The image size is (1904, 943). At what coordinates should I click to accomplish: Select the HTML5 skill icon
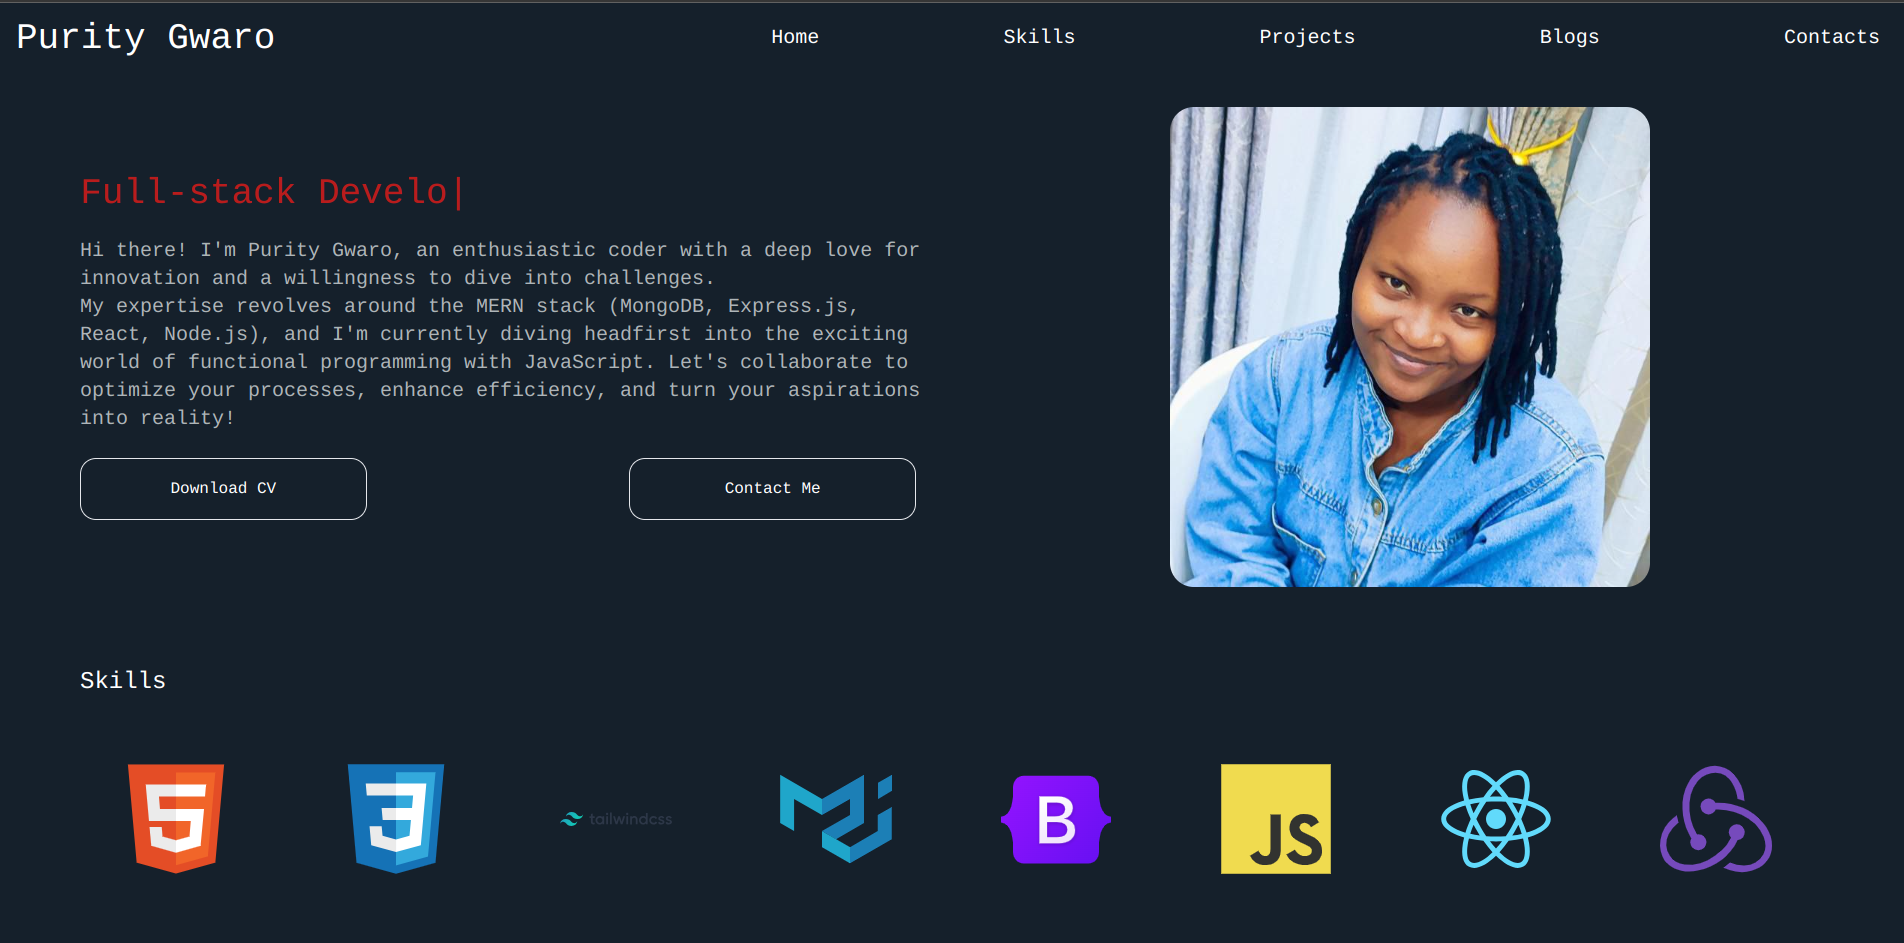coord(175,818)
